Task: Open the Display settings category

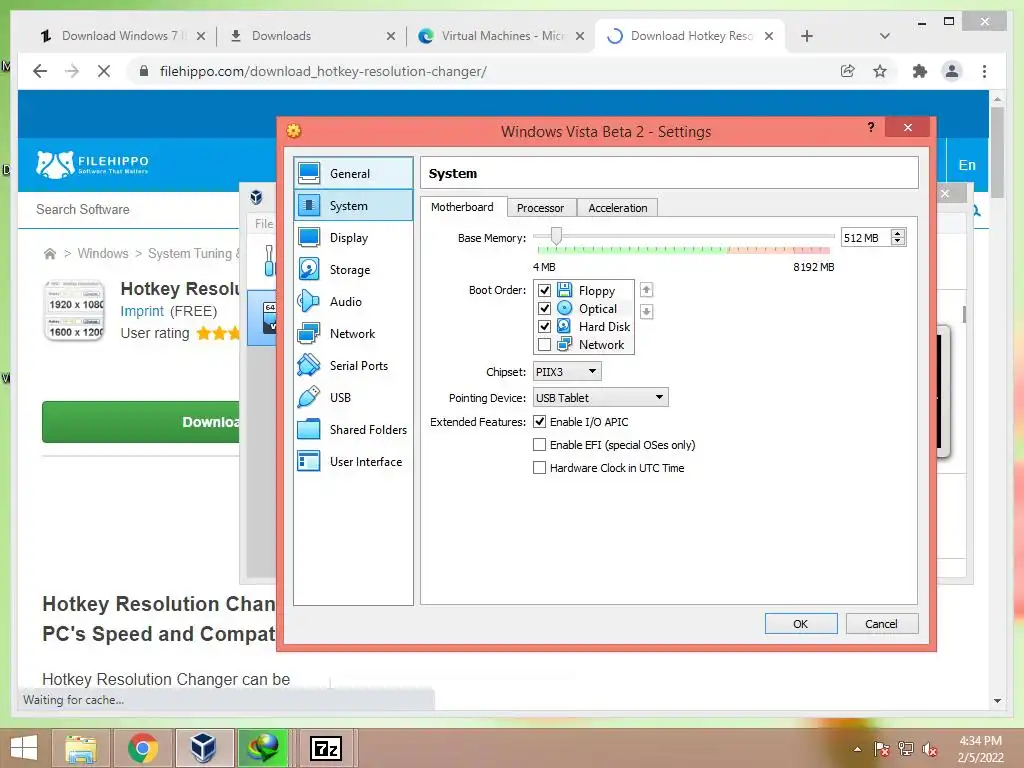Action: pyautogui.click(x=353, y=238)
